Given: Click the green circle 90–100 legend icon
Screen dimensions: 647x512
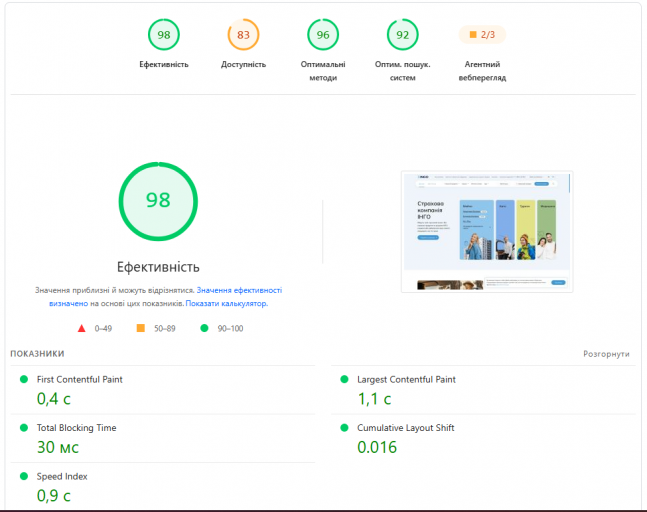Looking at the screenshot, I should tap(204, 328).
